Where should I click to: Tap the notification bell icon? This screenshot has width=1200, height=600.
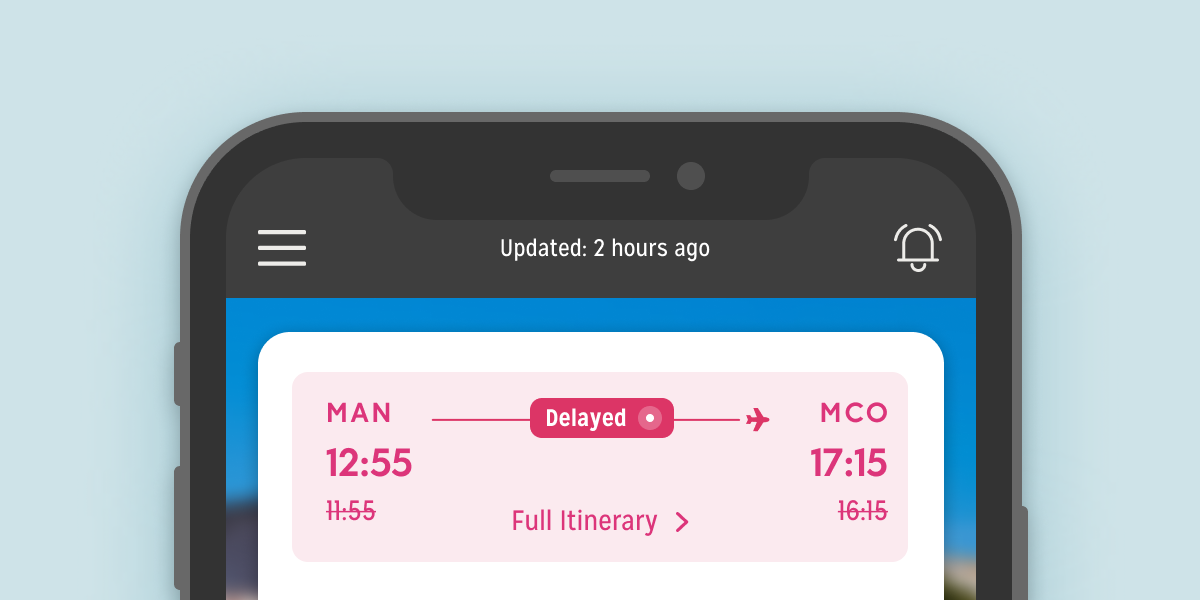point(917,247)
